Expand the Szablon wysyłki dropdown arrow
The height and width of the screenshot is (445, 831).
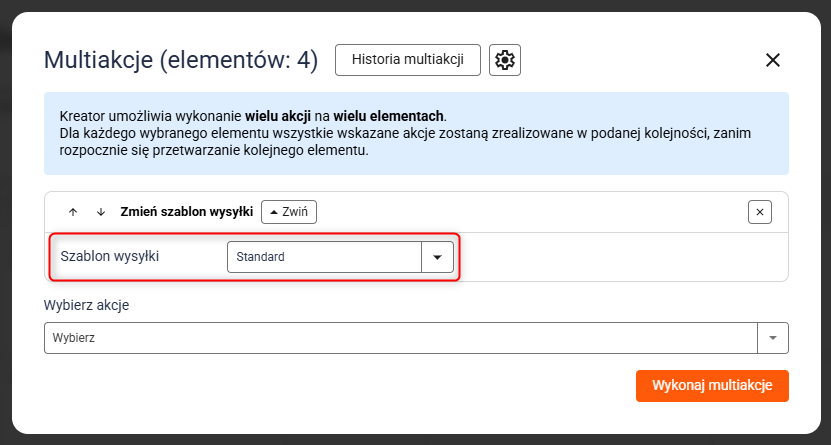point(437,257)
